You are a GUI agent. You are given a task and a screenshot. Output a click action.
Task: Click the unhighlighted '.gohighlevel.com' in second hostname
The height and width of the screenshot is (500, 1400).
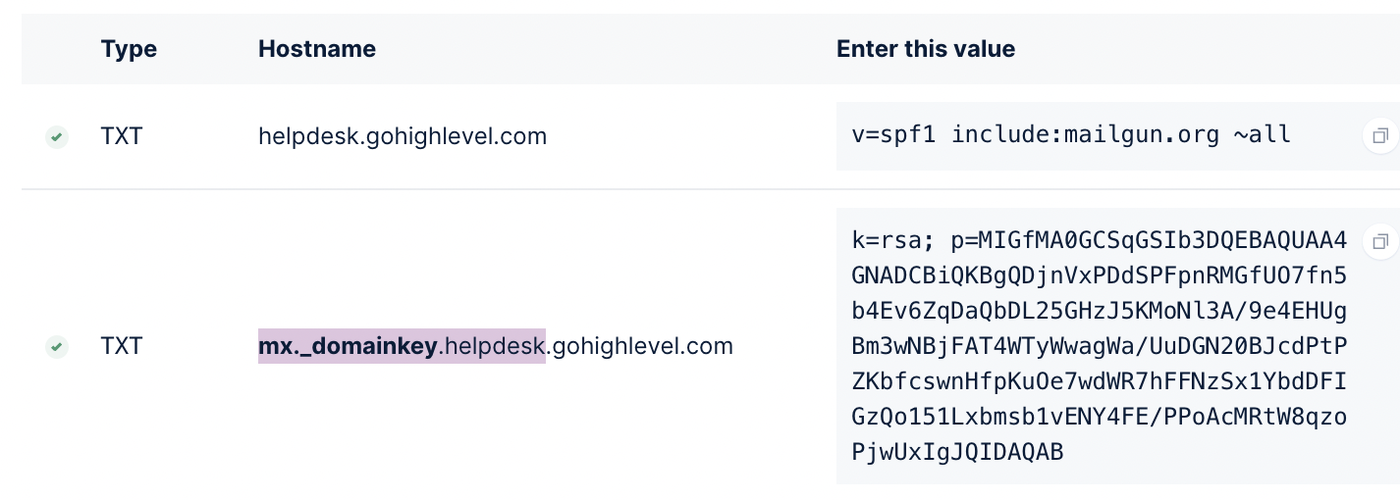coord(640,346)
